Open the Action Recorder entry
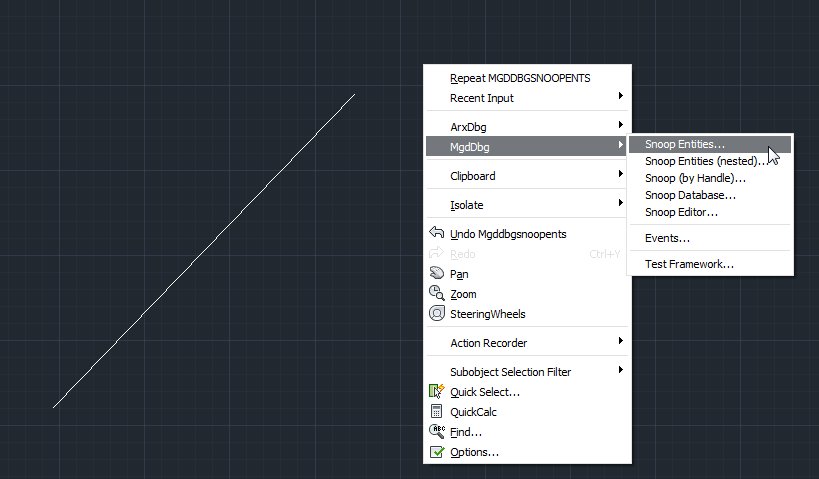 click(527, 343)
